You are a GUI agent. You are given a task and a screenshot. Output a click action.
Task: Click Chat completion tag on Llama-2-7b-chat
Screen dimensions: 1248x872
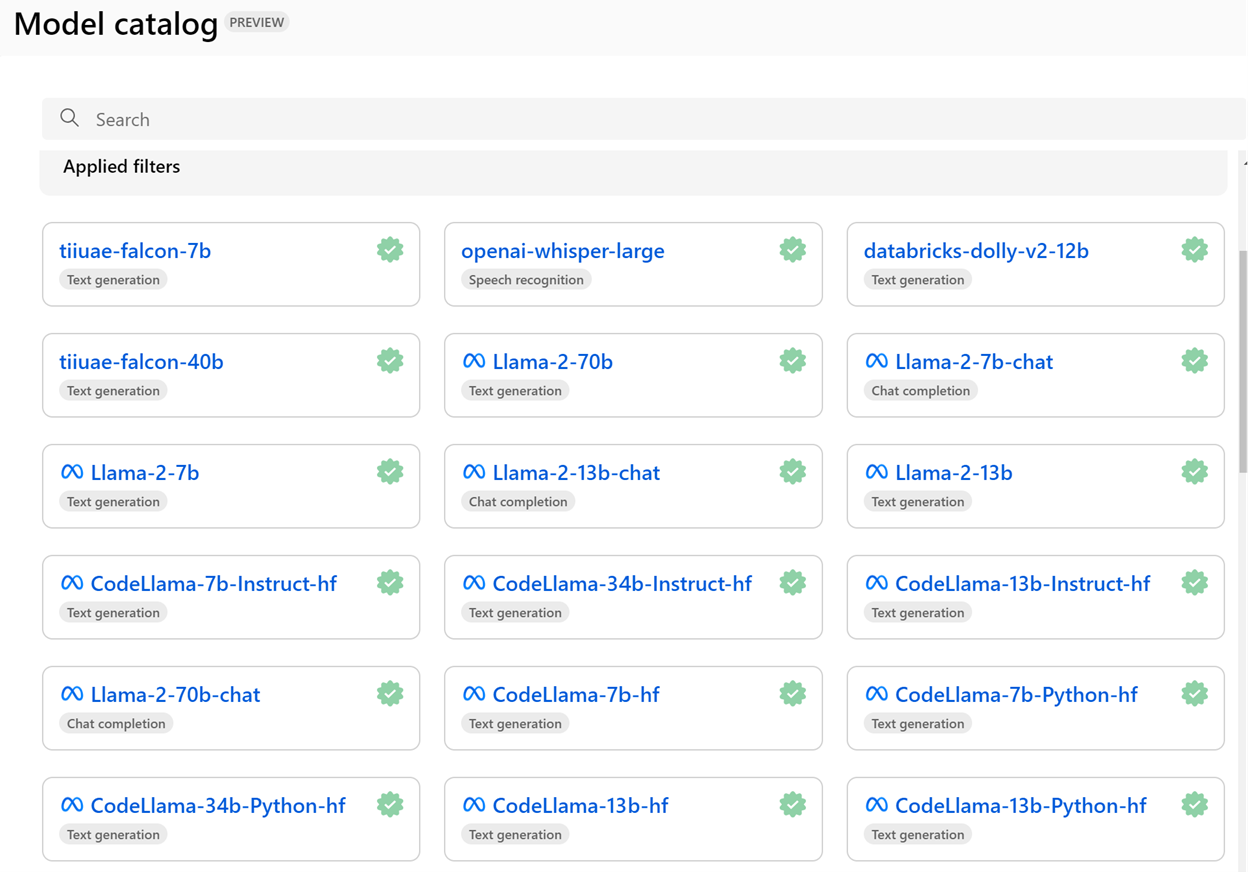pos(920,391)
